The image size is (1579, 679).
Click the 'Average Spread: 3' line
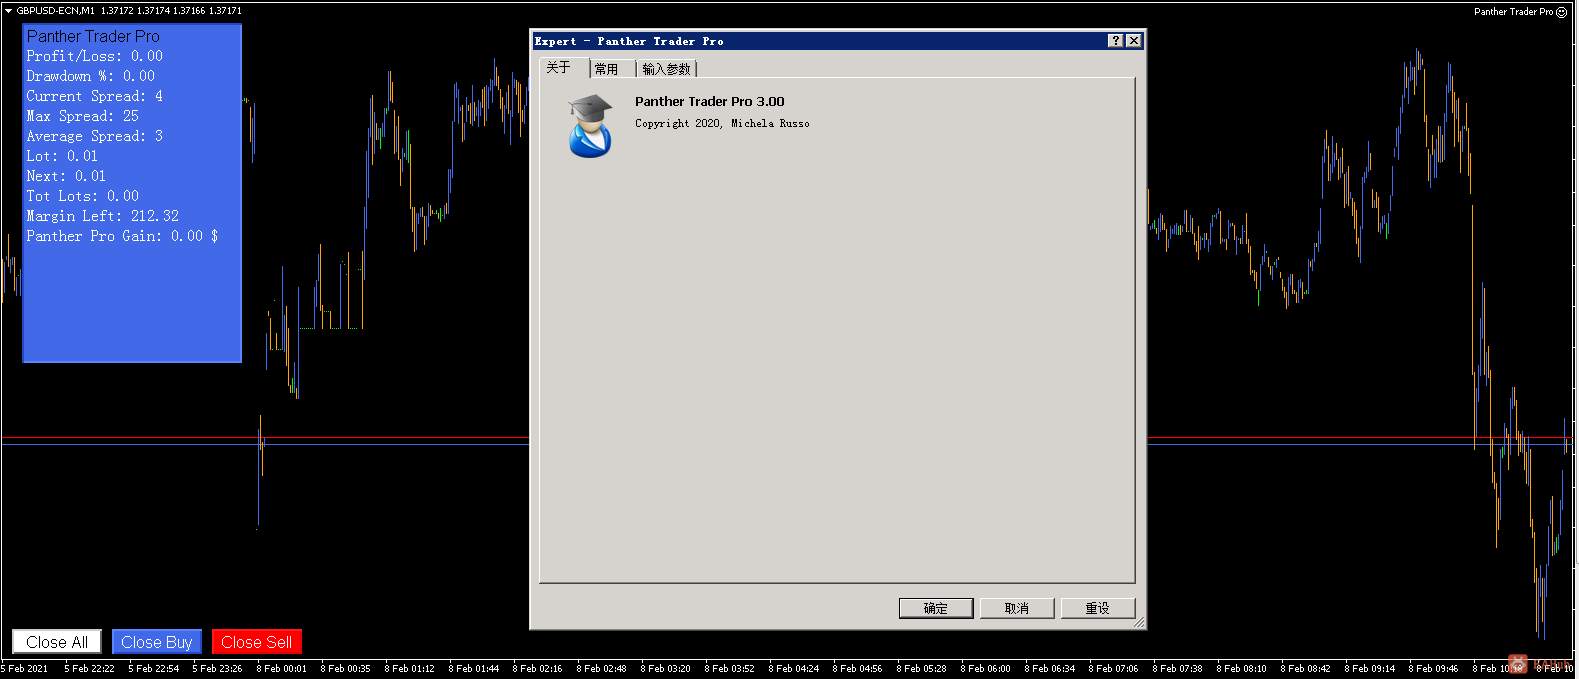[x=94, y=137]
